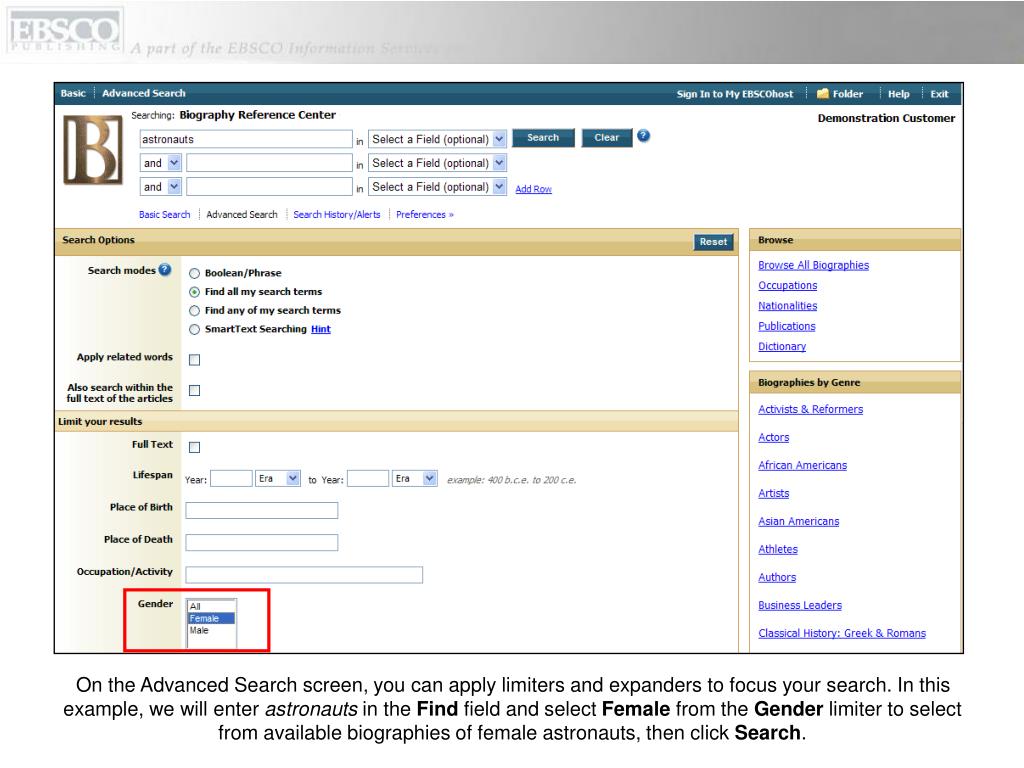Open first Select a Field dropdown
The image size is (1024, 768).
coord(438,139)
